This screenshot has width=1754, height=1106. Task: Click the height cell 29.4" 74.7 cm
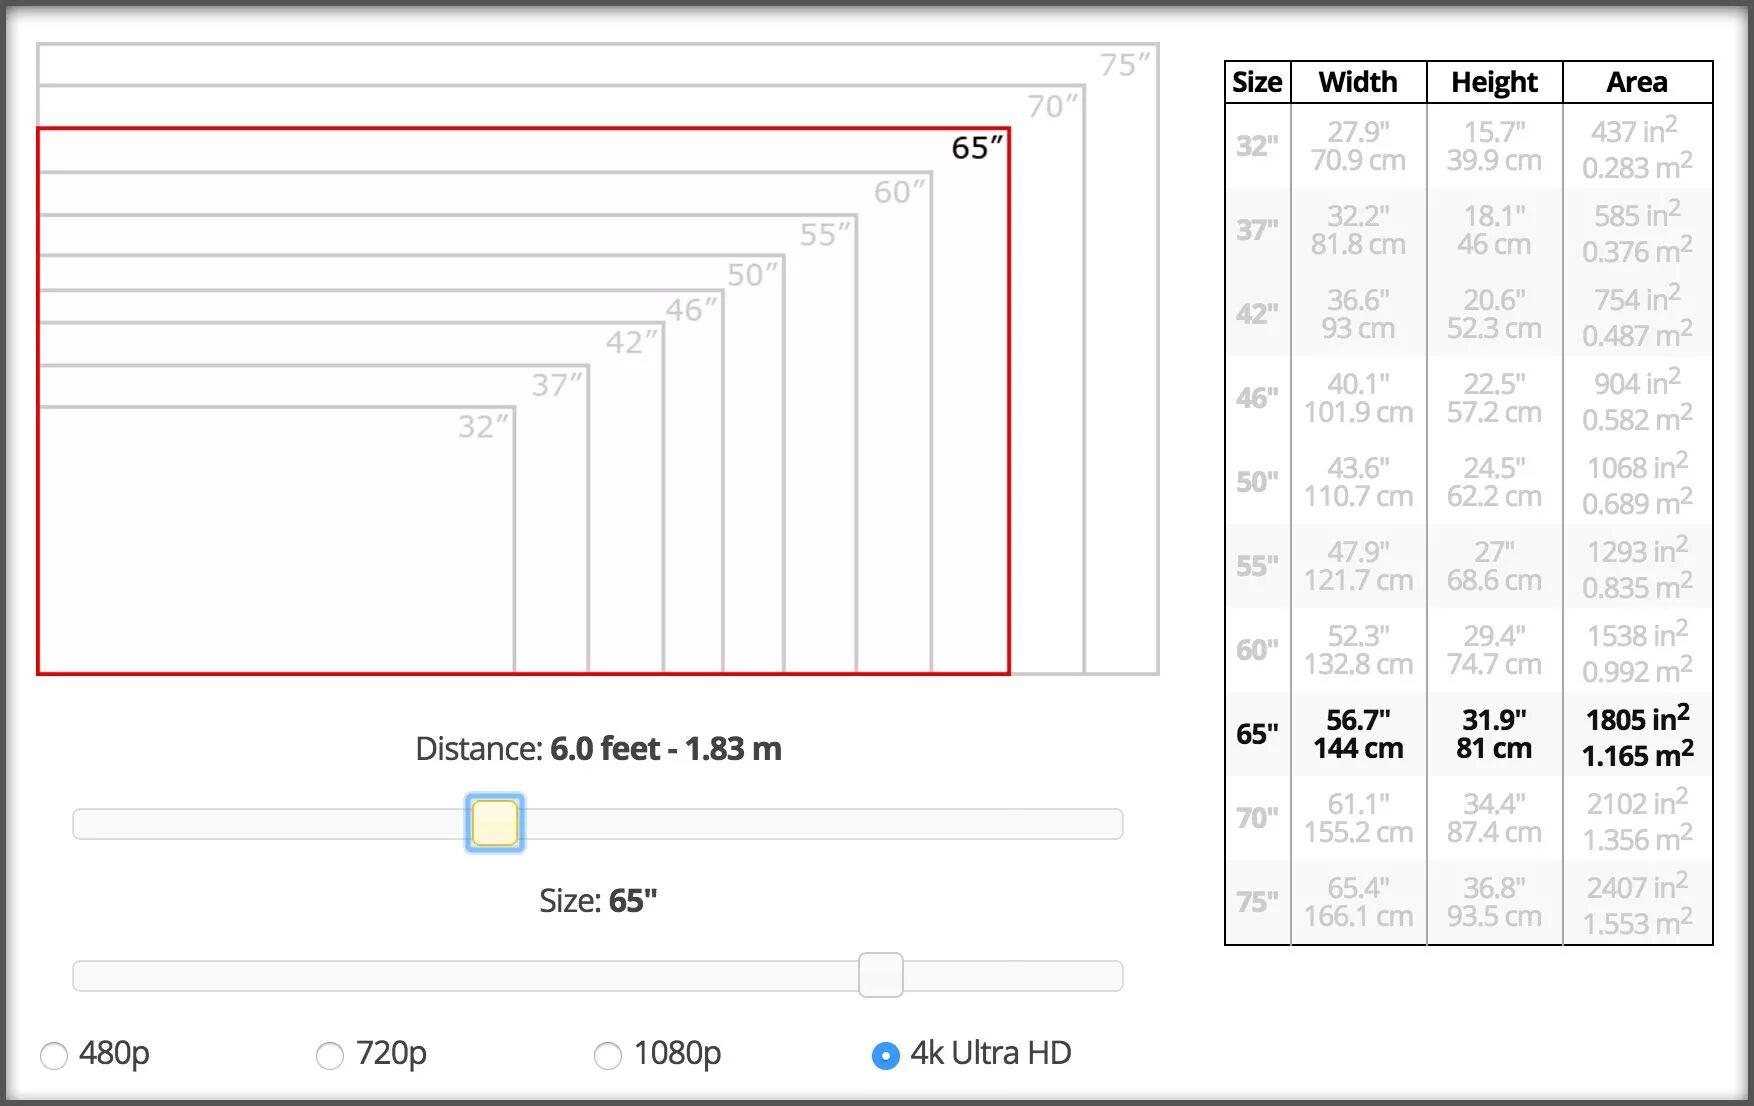tap(1494, 650)
